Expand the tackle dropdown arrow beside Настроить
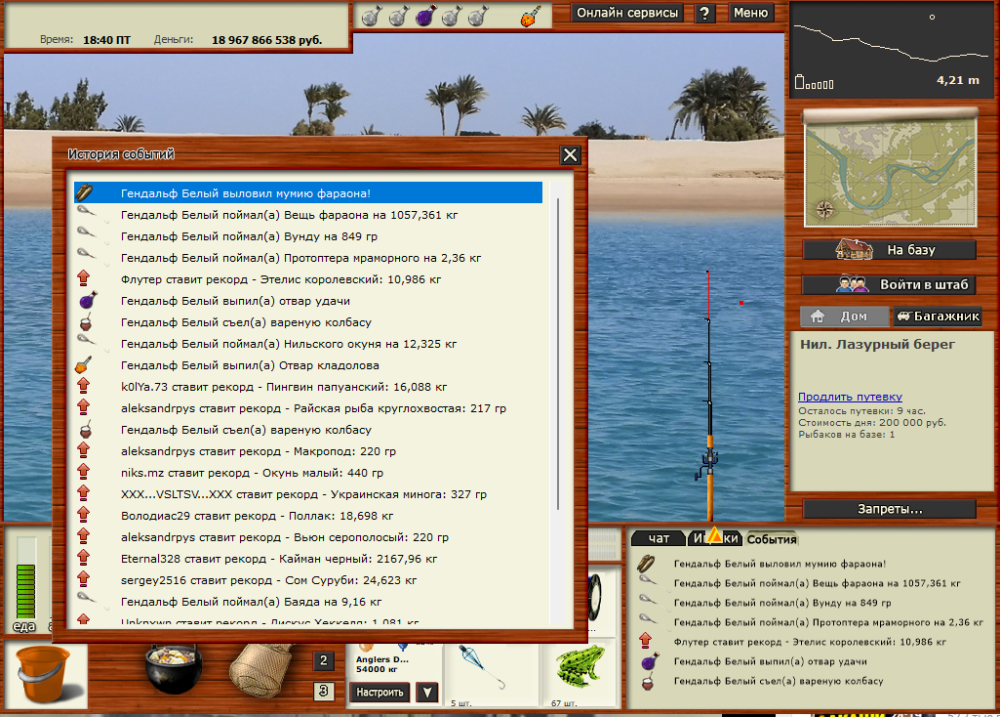 coord(427,691)
